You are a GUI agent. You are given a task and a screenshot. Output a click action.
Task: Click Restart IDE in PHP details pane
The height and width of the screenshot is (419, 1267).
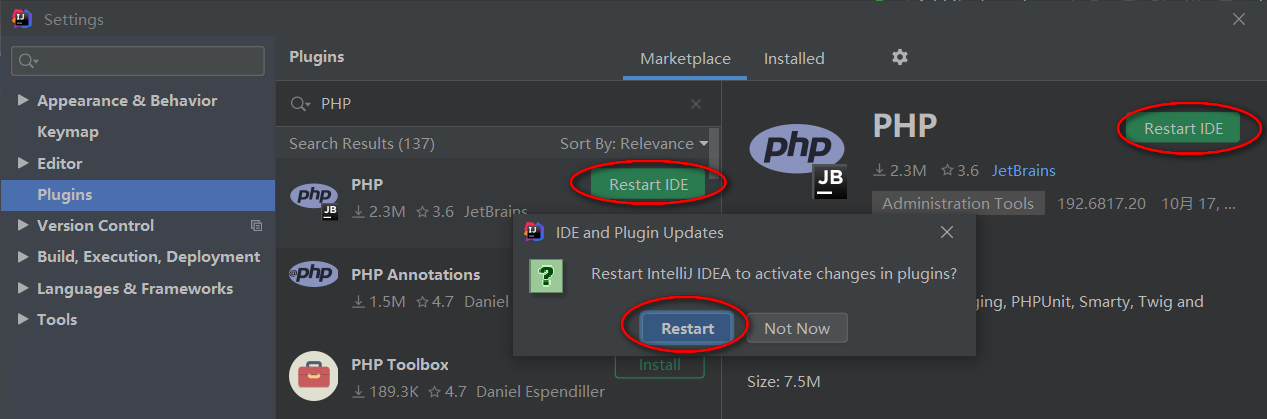point(1184,128)
